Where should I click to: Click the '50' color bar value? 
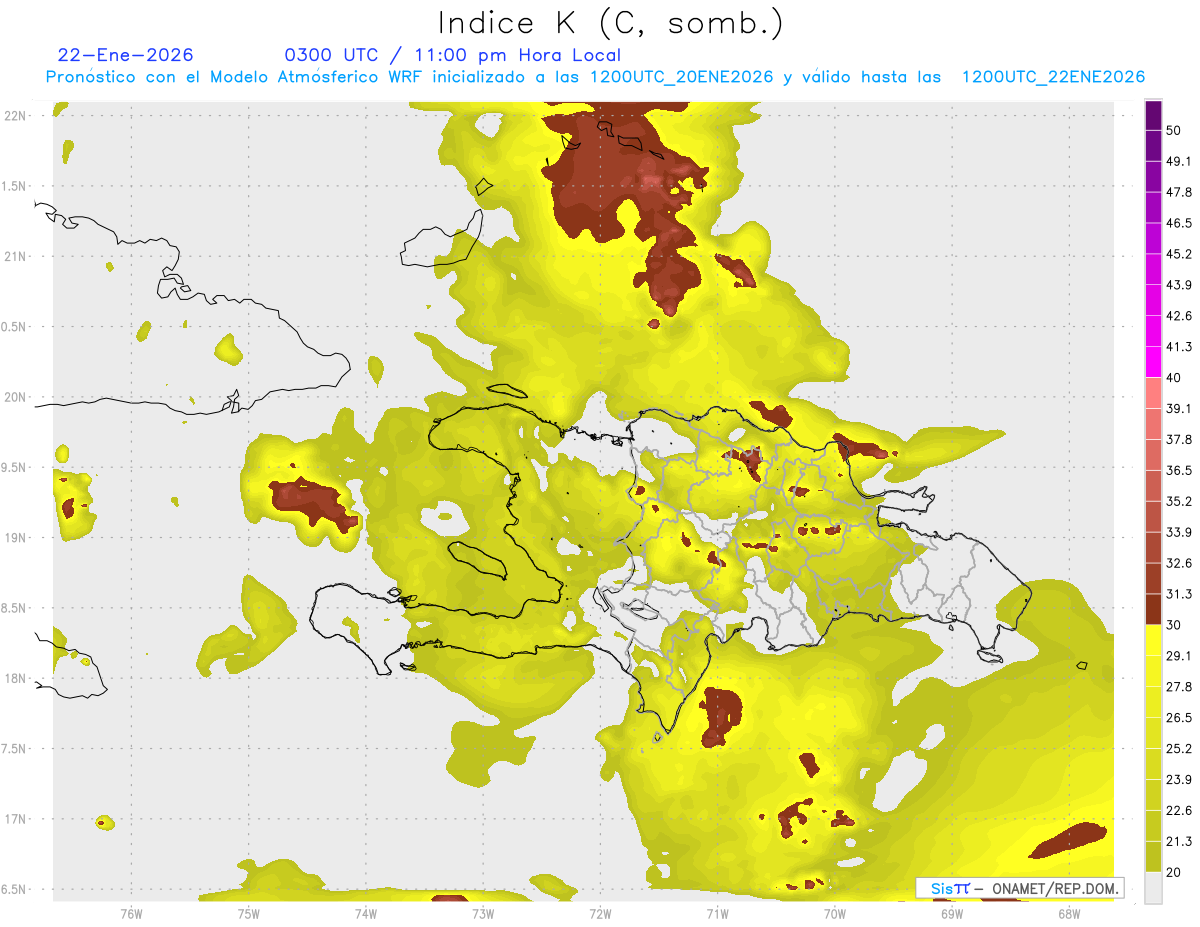(x=1174, y=130)
